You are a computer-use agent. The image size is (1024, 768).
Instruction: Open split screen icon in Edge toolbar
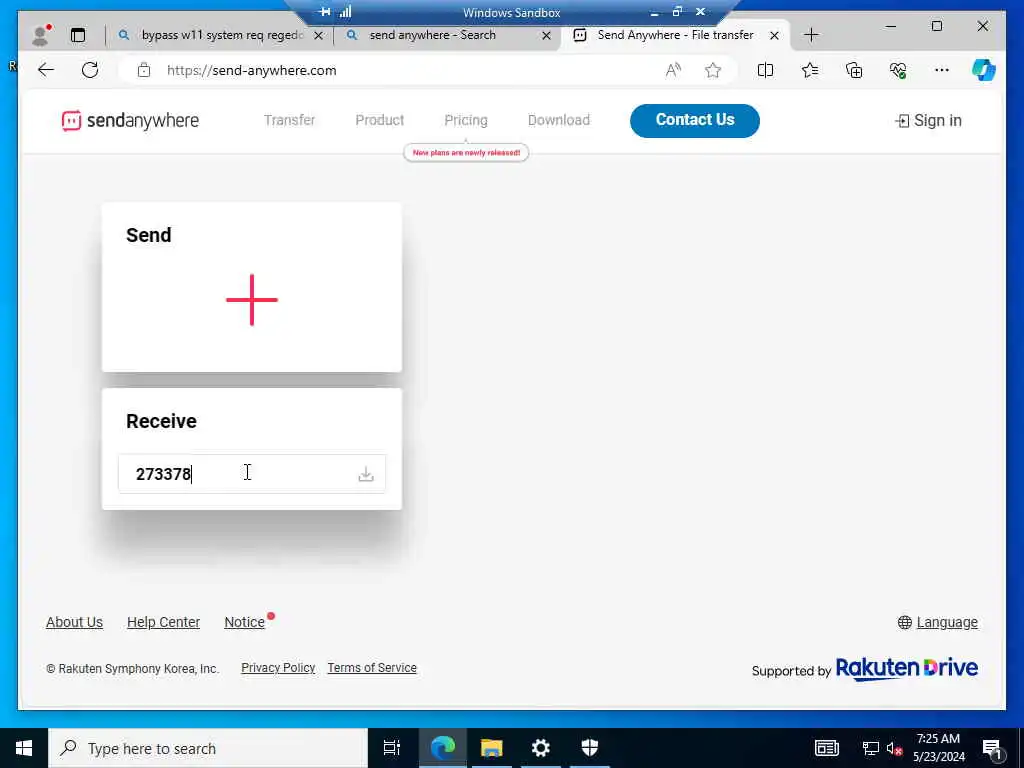pyautogui.click(x=765, y=70)
